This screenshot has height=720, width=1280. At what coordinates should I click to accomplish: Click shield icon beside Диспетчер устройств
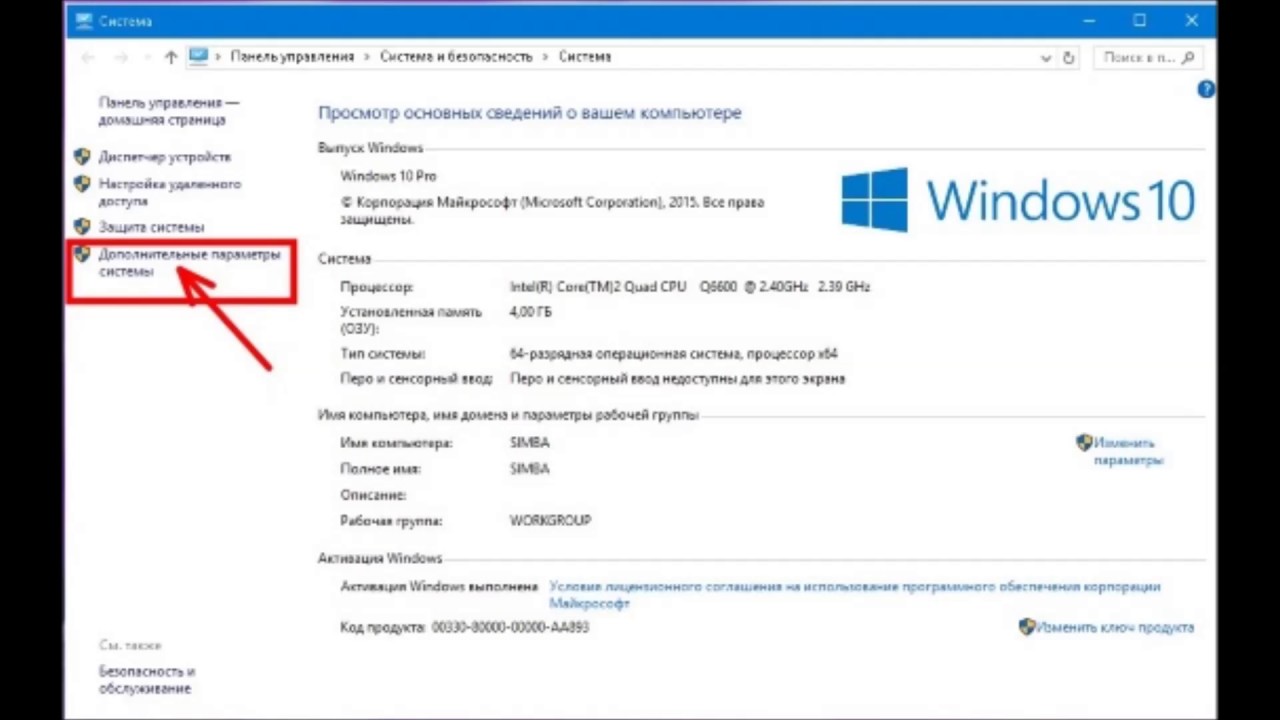82,157
